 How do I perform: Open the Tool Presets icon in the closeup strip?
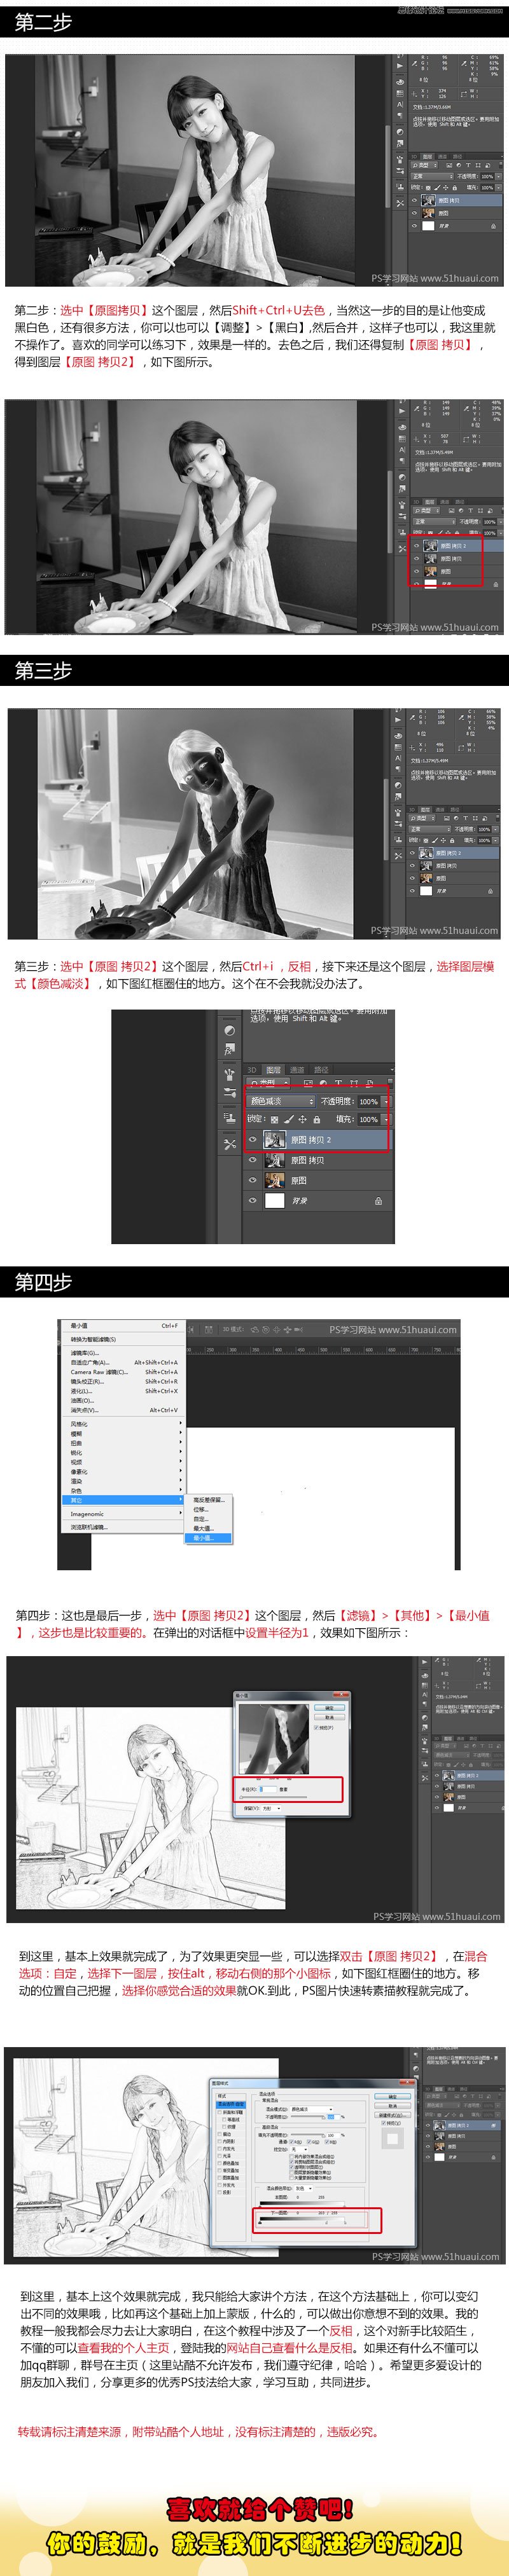(230, 1145)
